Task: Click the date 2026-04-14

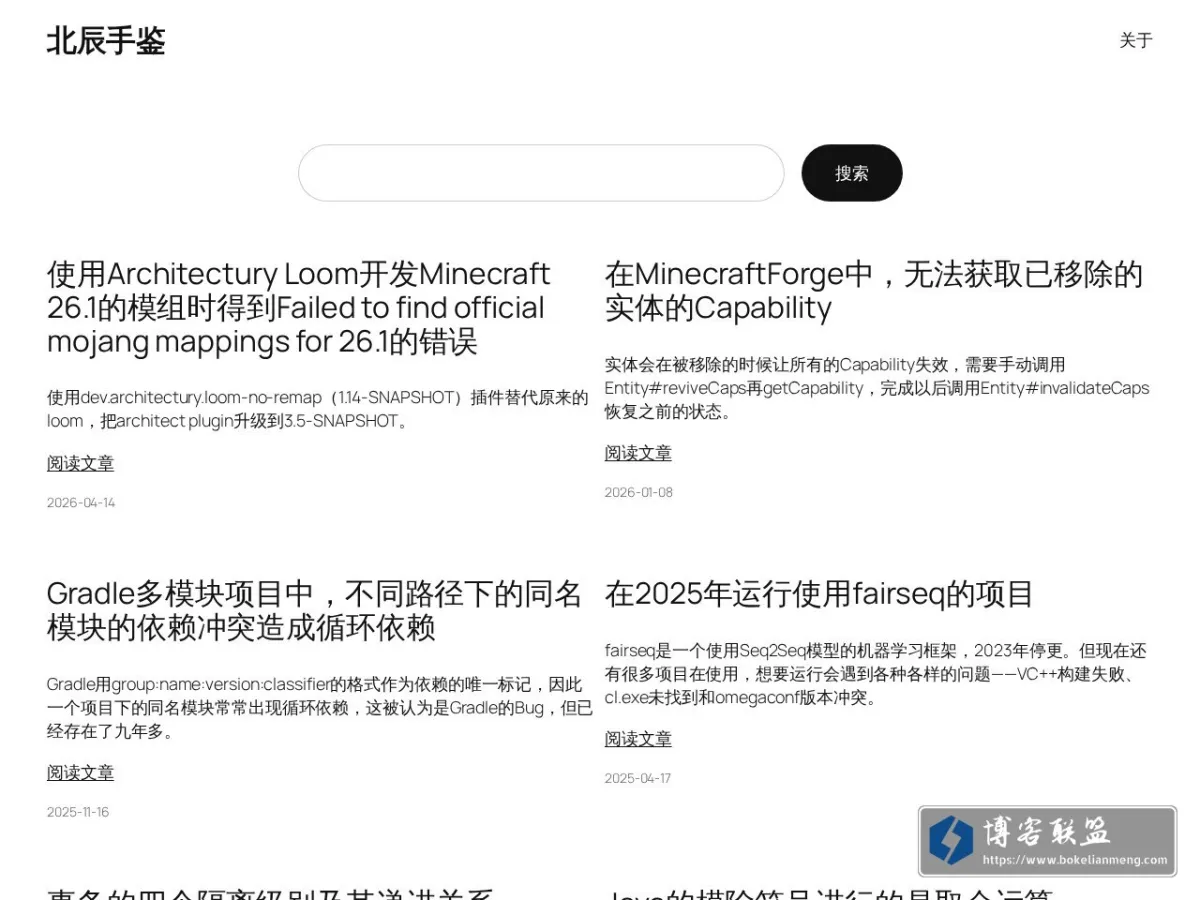Action: (81, 503)
